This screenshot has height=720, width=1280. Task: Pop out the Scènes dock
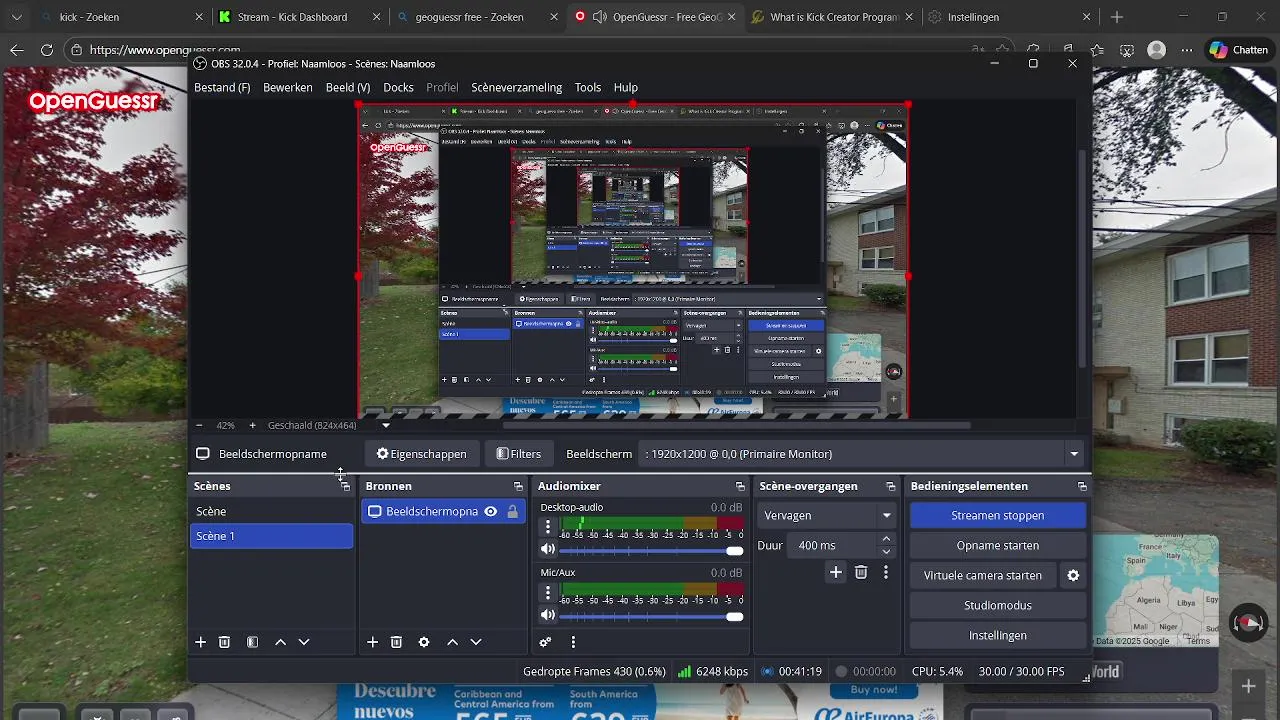pos(345,486)
